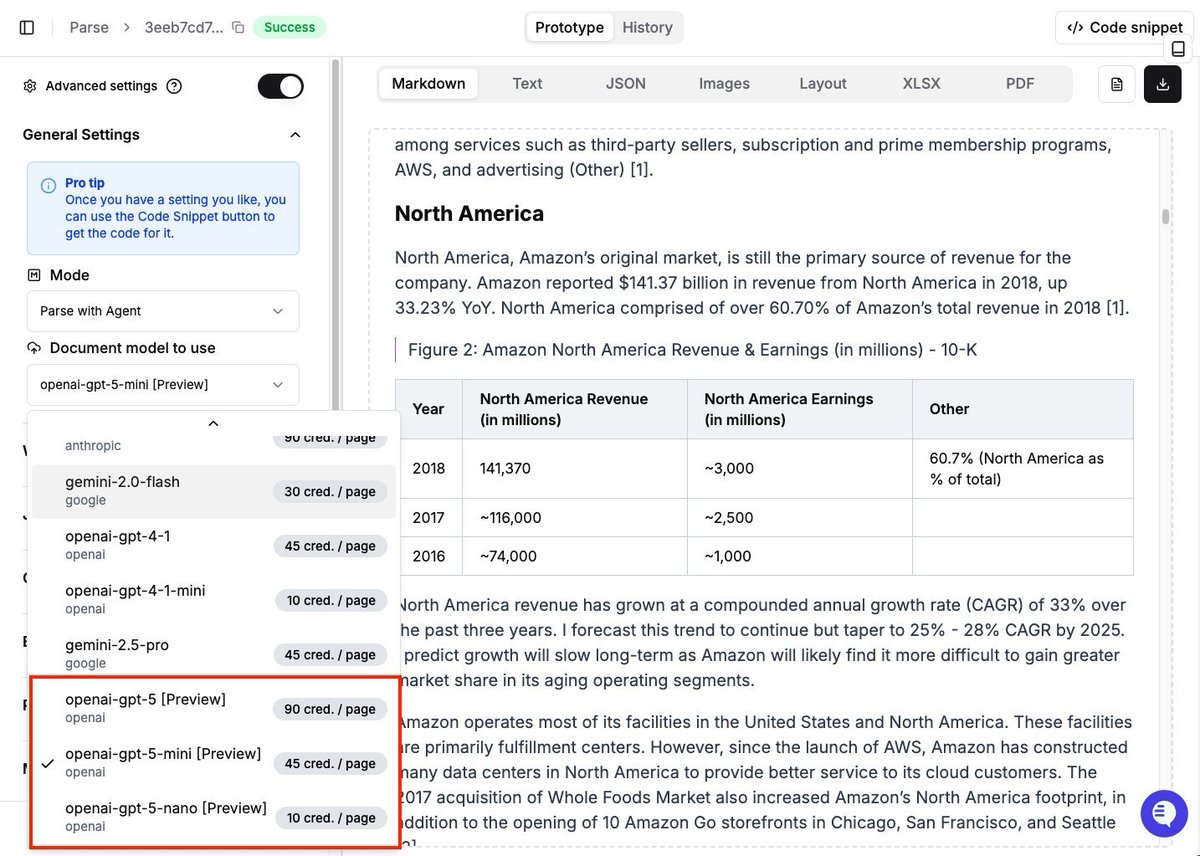Click table cell 141,370
Viewport: 1200px width, 856px height.
[x=575, y=468]
